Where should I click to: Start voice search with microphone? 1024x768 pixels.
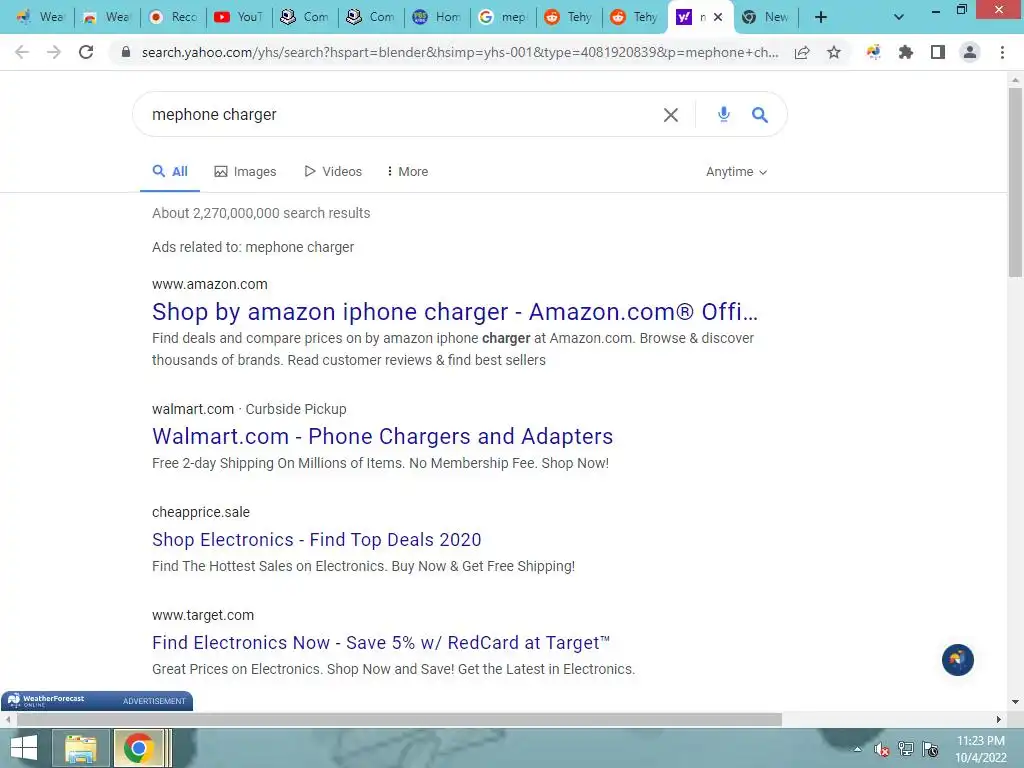tap(724, 114)
